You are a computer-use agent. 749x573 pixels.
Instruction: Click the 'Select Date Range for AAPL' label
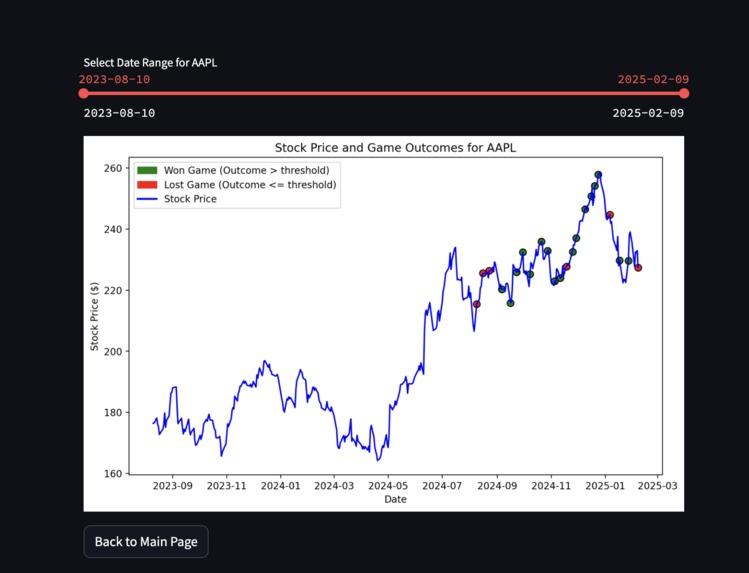tap(150, 63)
